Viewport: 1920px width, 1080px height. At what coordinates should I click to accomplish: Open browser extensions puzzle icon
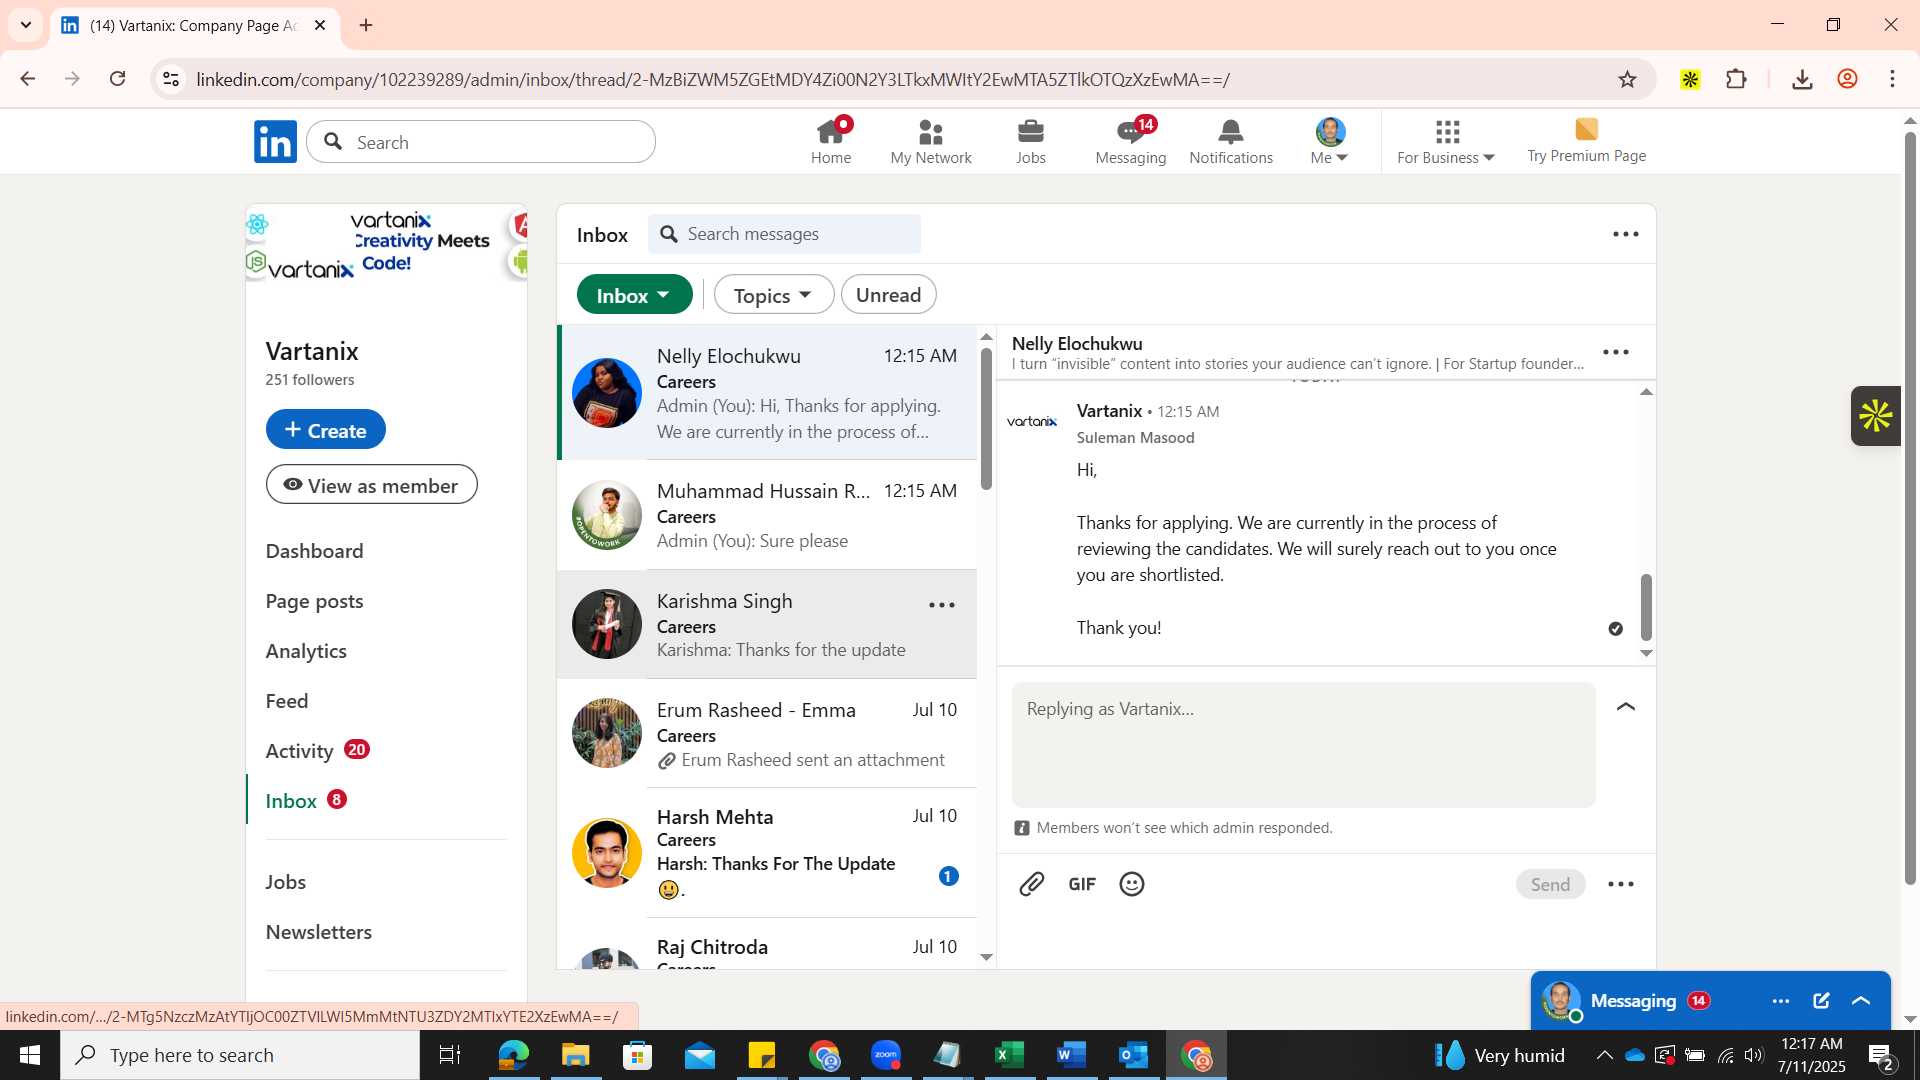tap(1737, 79)
